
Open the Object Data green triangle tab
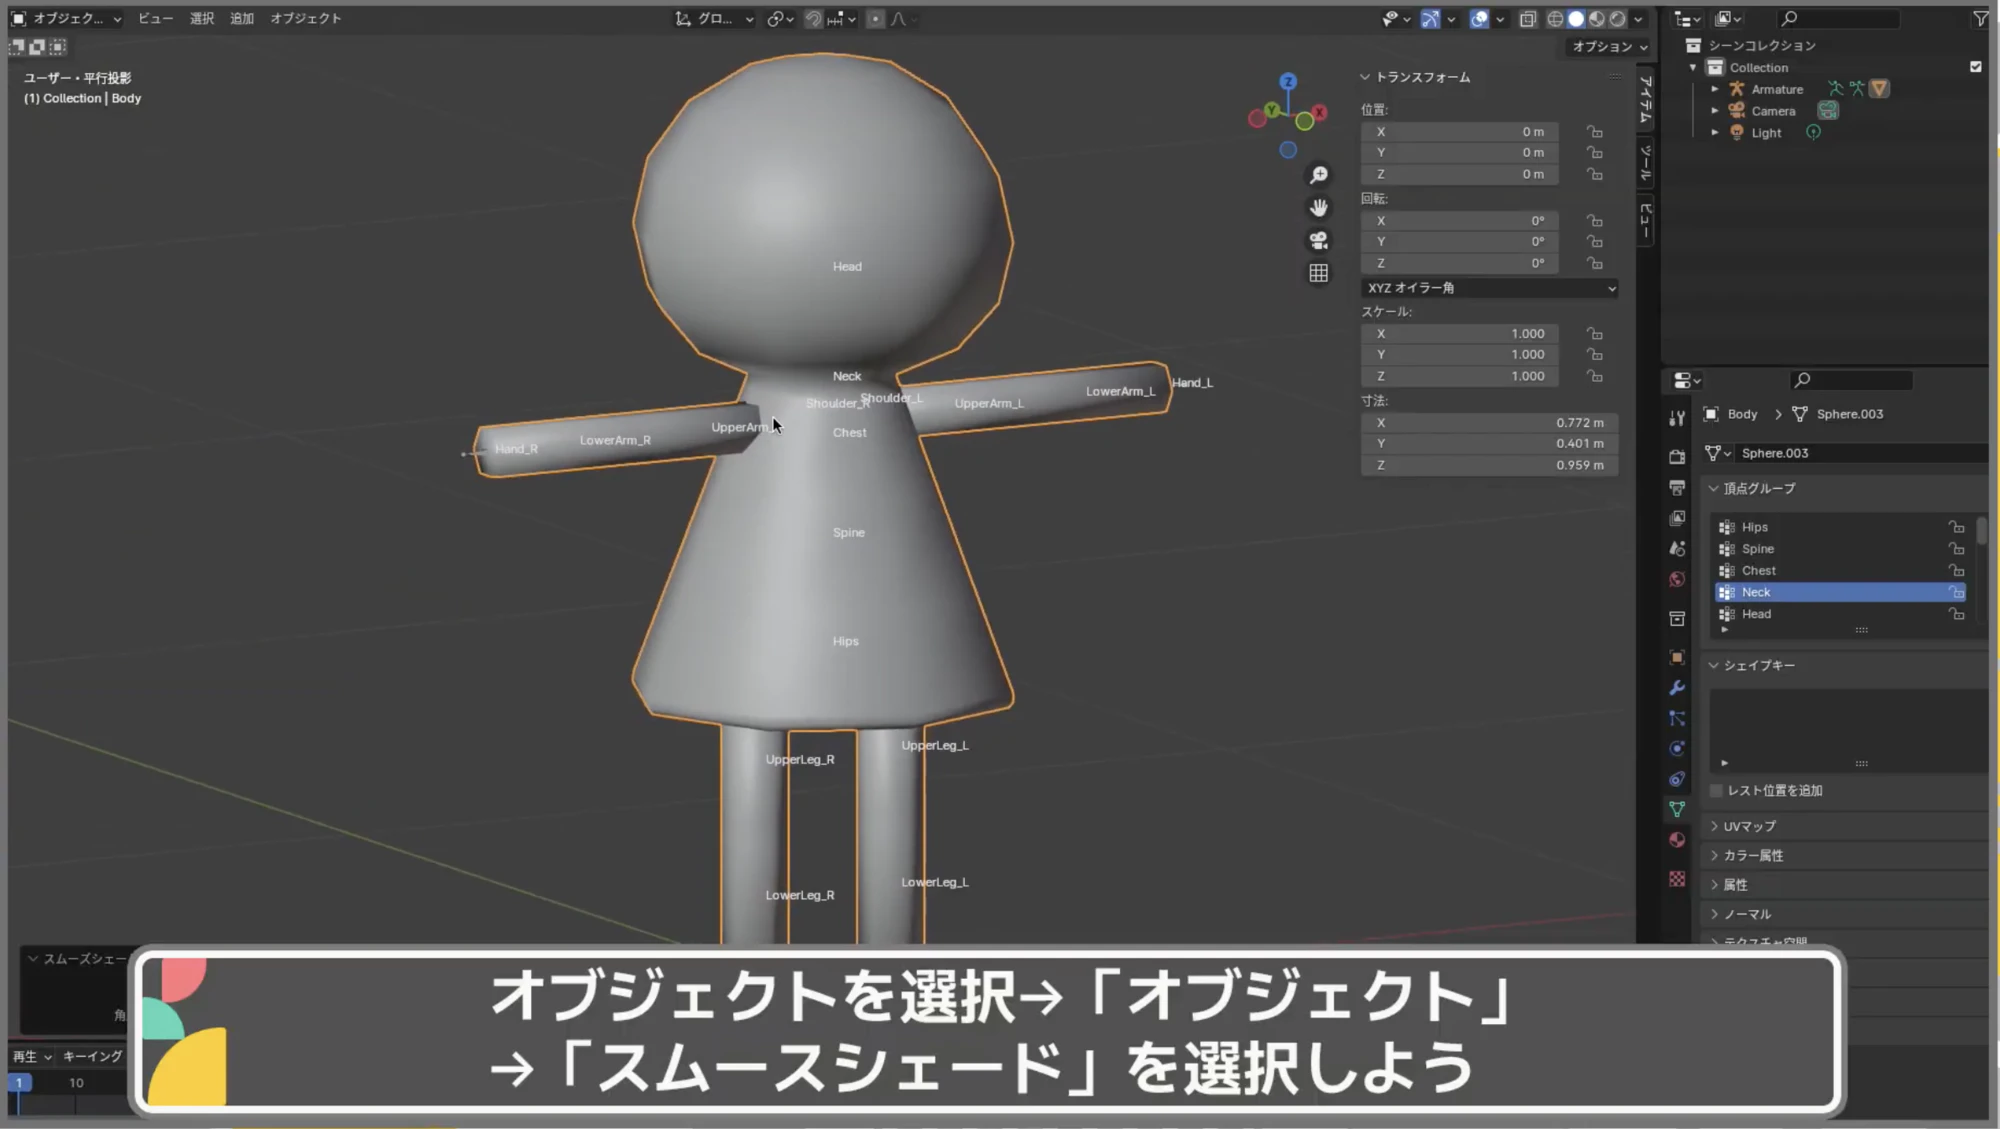1677,809
